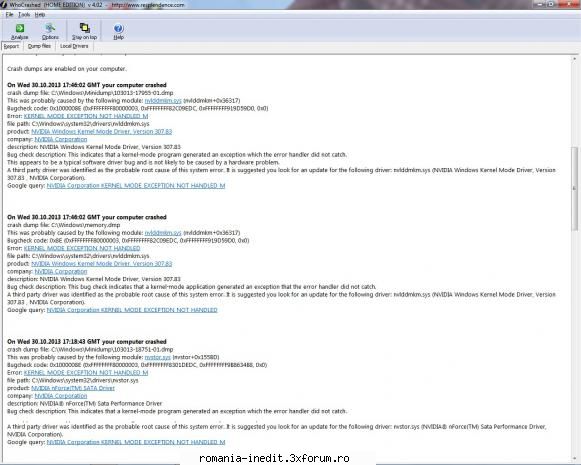Open nvlddmkm.sys link in 17:46:02 Minidump crash
The height and width of the screenshot is (465, 581).
(x=163, y=100)
